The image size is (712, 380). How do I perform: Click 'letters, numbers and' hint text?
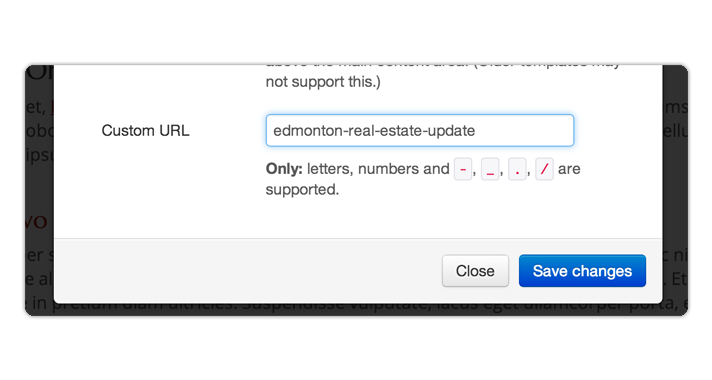pyautogui.click(x=378, y=169)
